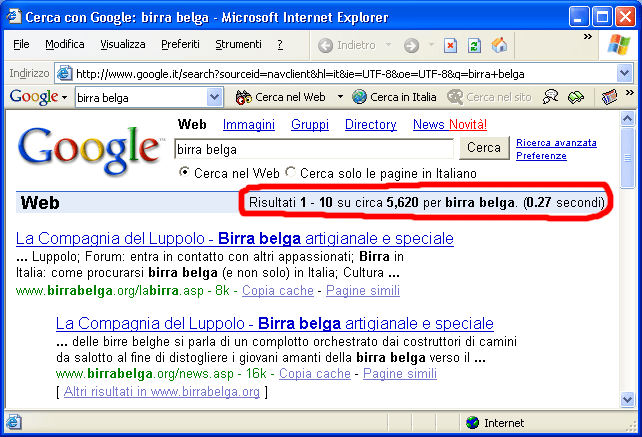Open the Modifica menu
Image resolution: width=642 pixels, height=437 pixels.
pyautogui.click(x=65, y=44)
